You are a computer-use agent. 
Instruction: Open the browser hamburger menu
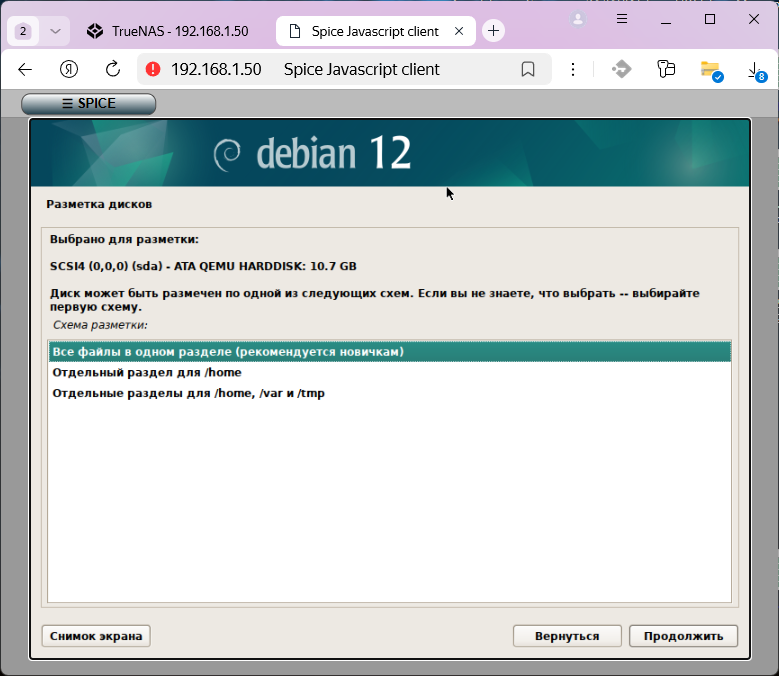(x=622, y=19)
